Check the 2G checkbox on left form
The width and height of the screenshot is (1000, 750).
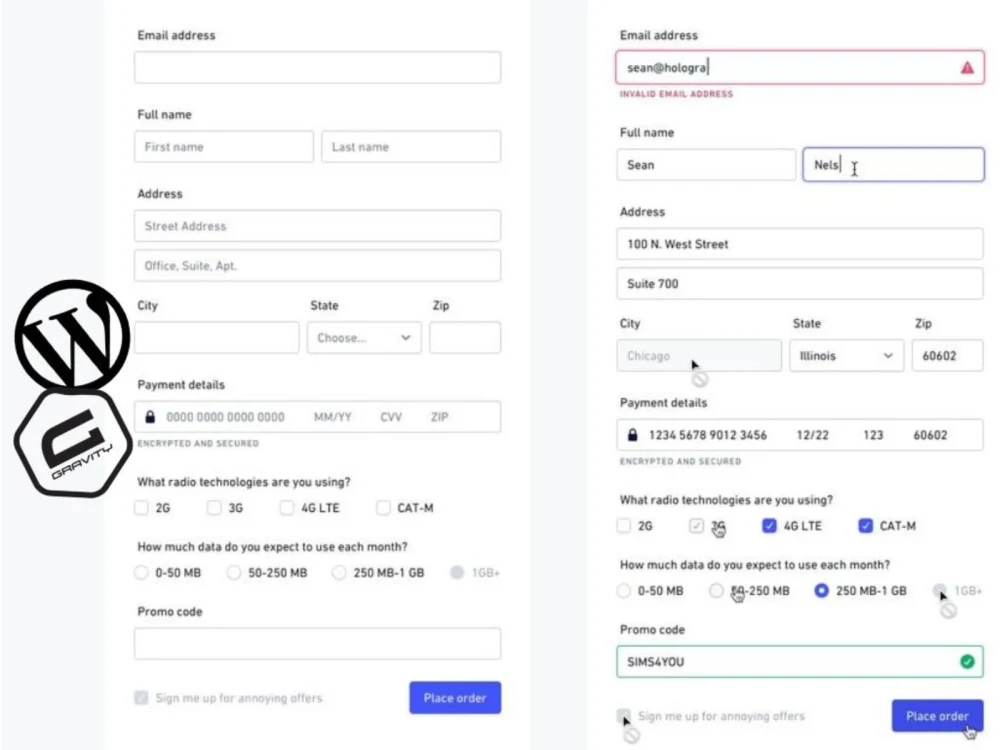tap(141, 508)
